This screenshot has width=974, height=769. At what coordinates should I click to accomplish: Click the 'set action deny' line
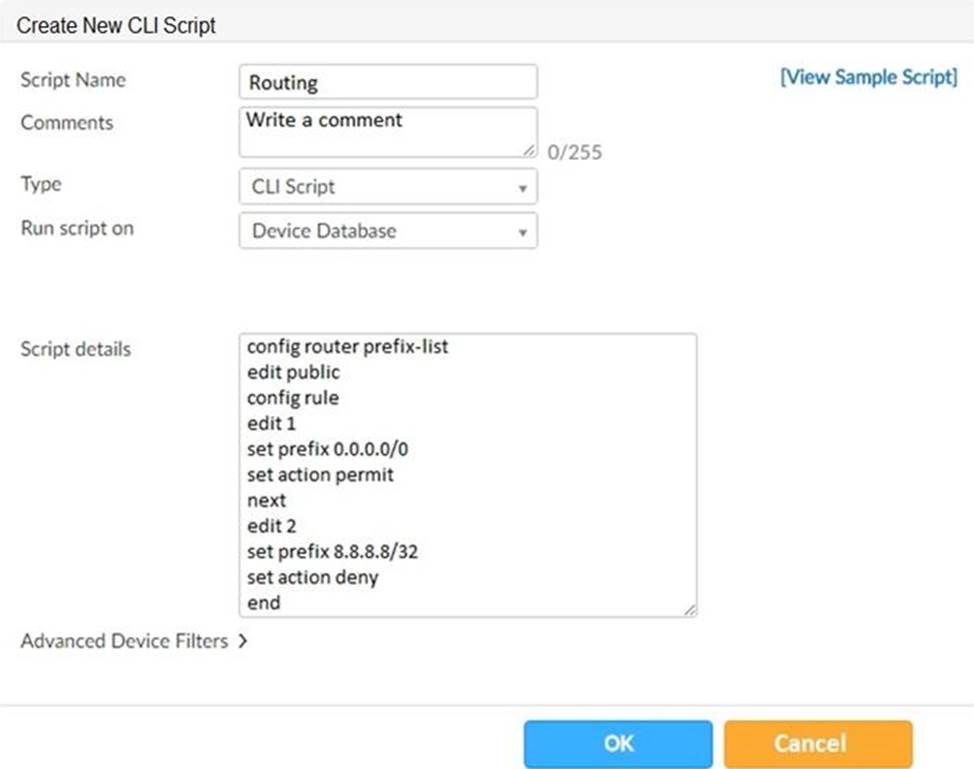(x=312, y=577)
